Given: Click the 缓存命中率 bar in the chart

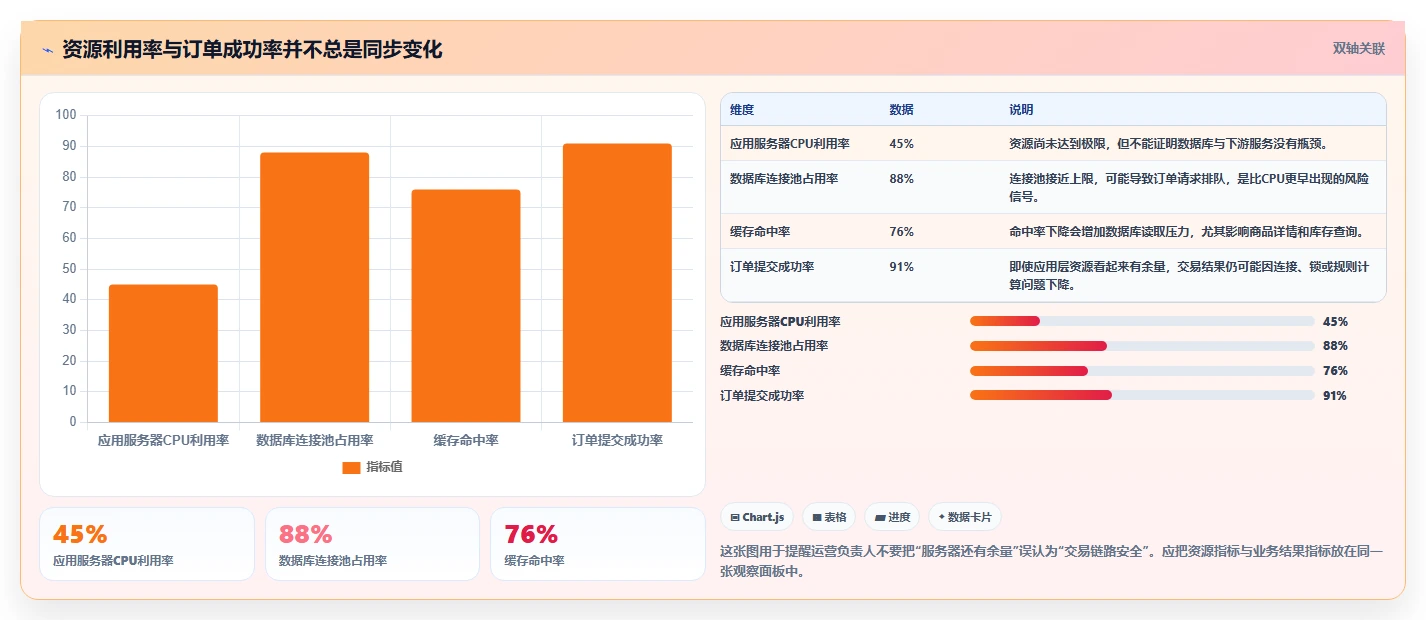Looking at the screenshot, I should (466, 306).
